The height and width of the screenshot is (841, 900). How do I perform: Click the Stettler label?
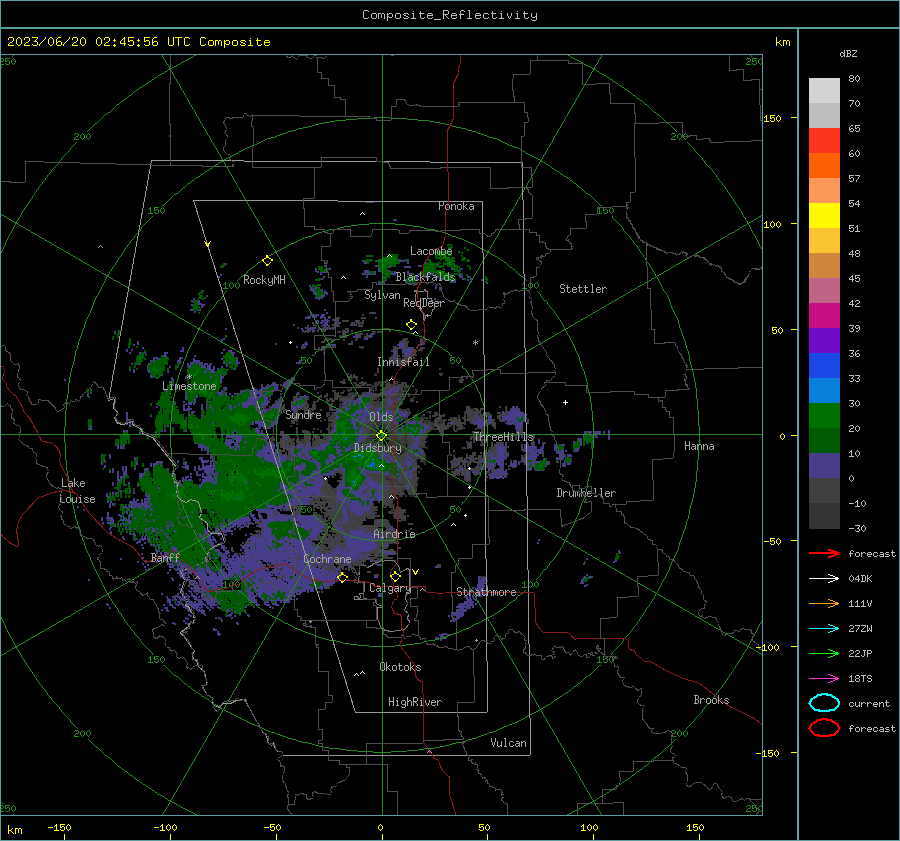click(583, 289)
